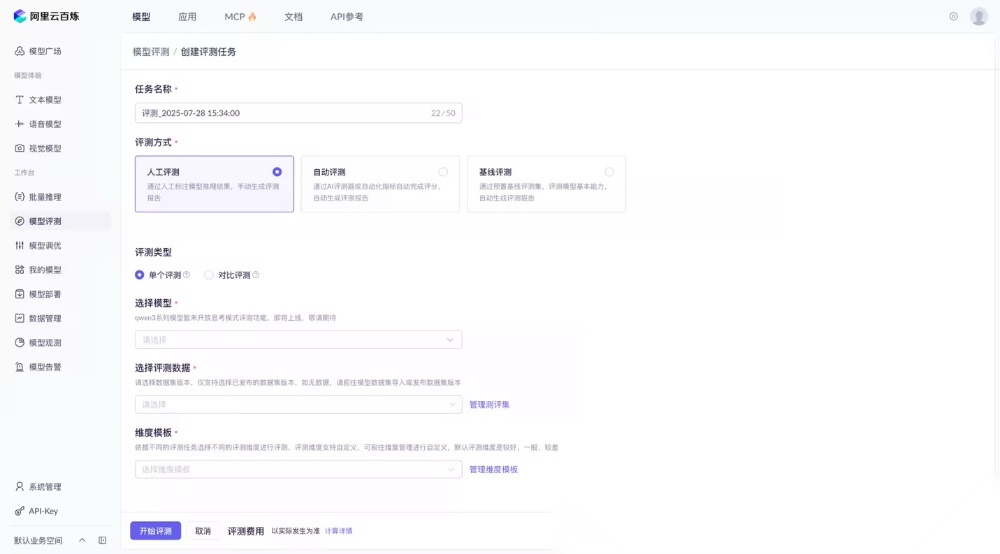1000x554 pixels.
Task: Click the MCP flame icon
Action: [253, 17]
